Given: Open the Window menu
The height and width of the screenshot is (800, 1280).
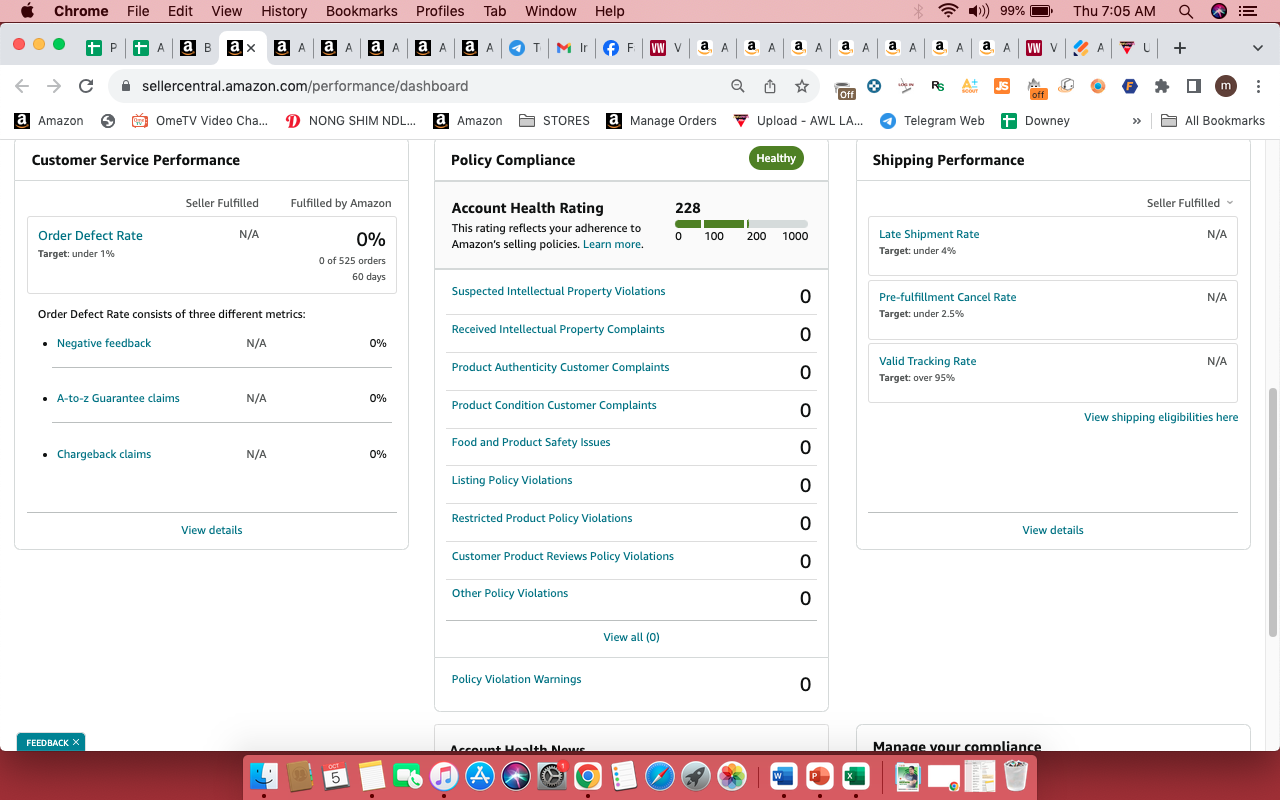Looking at the screenshot, I should tap(551, 11).
